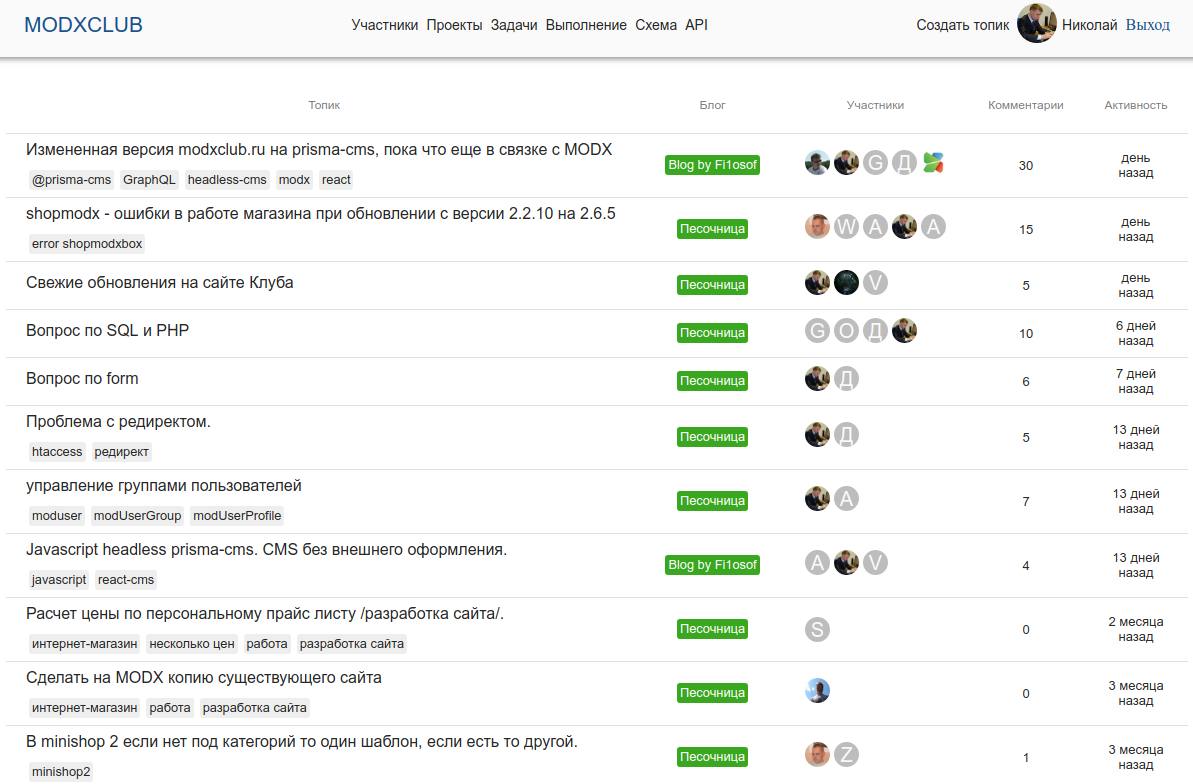Click the gray Д avatar in first topic row

pos(904,163)
